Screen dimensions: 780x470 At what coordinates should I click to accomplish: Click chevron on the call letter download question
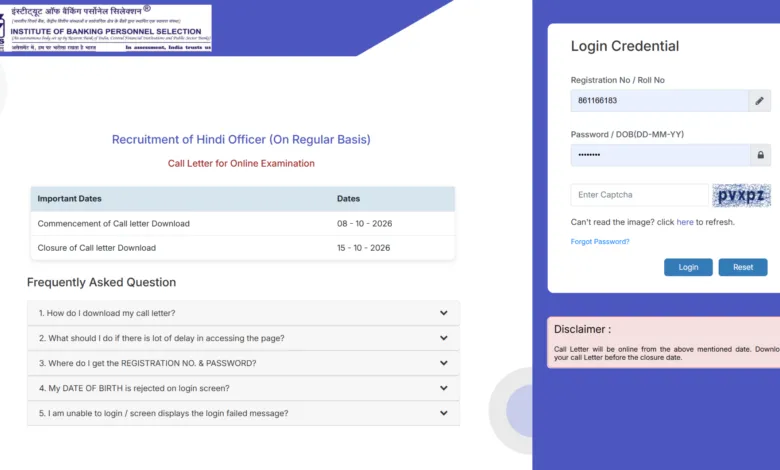[443, 313]
